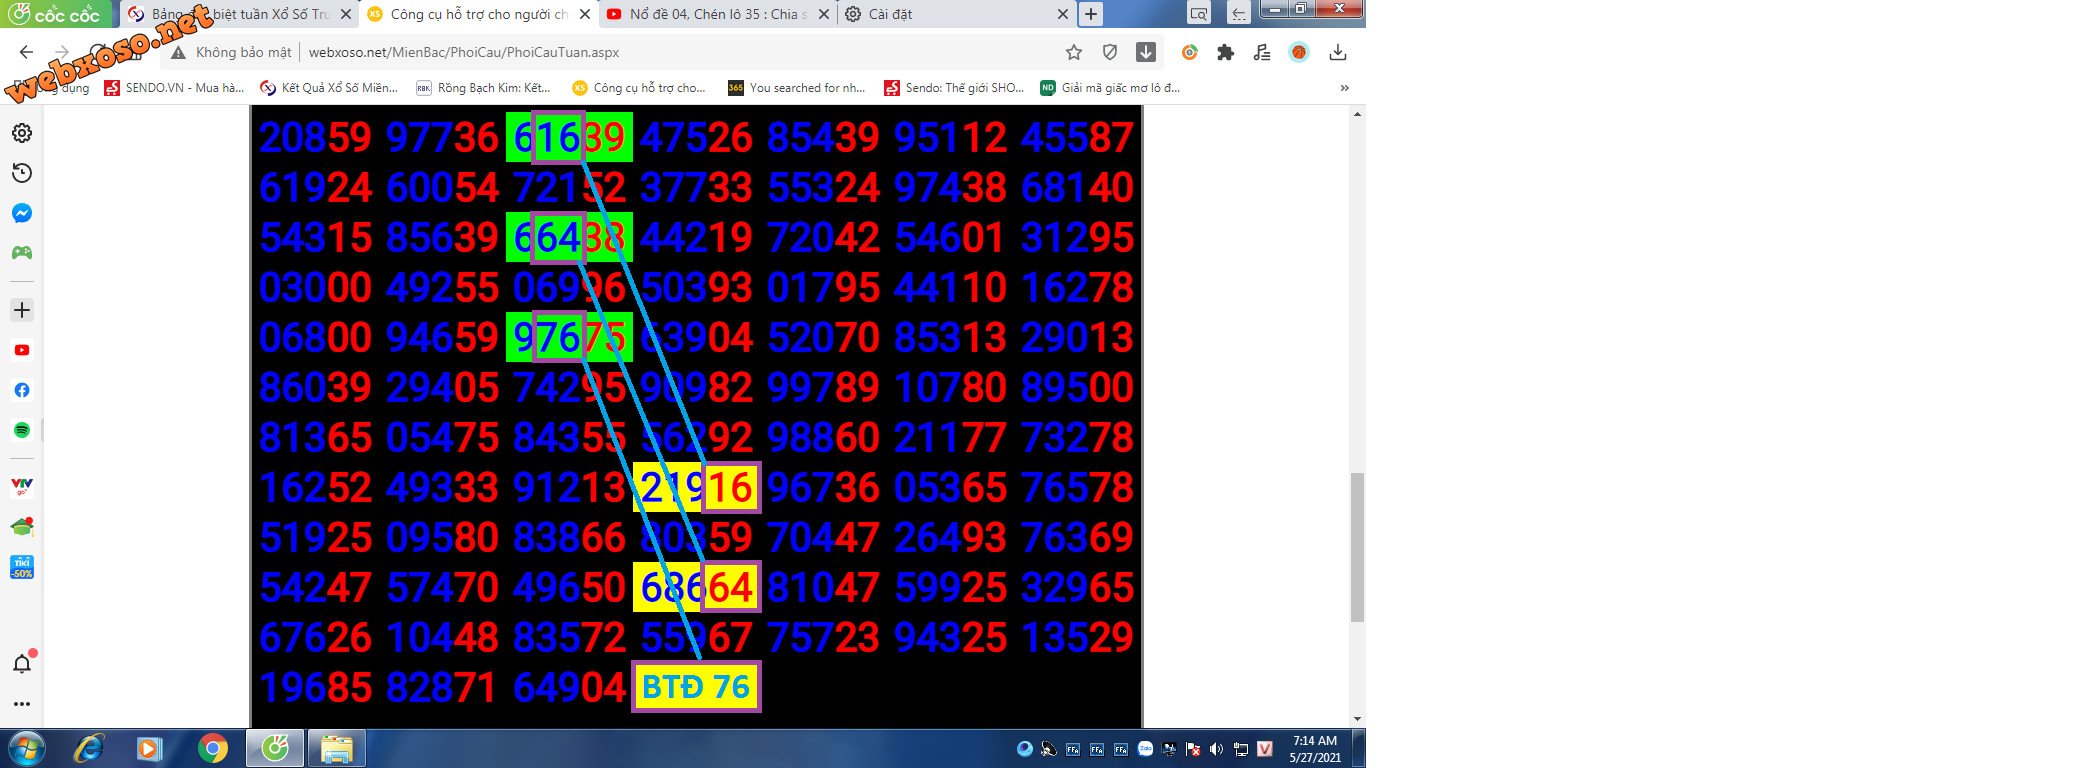Image resolution: width=2074 pixels, height=768 pixels.
Task: Open the Cốc Cốc main menu button
Action: point(56,14)
